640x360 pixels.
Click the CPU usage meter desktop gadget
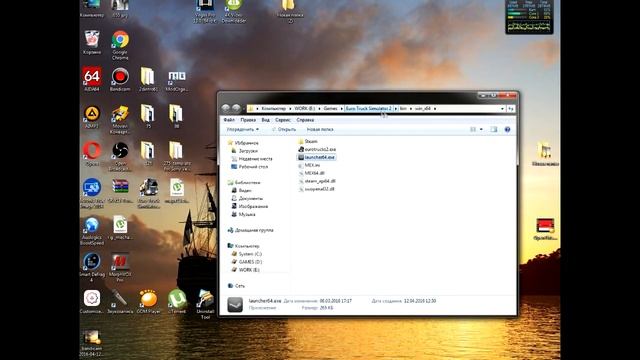click(x=529, y=17)
